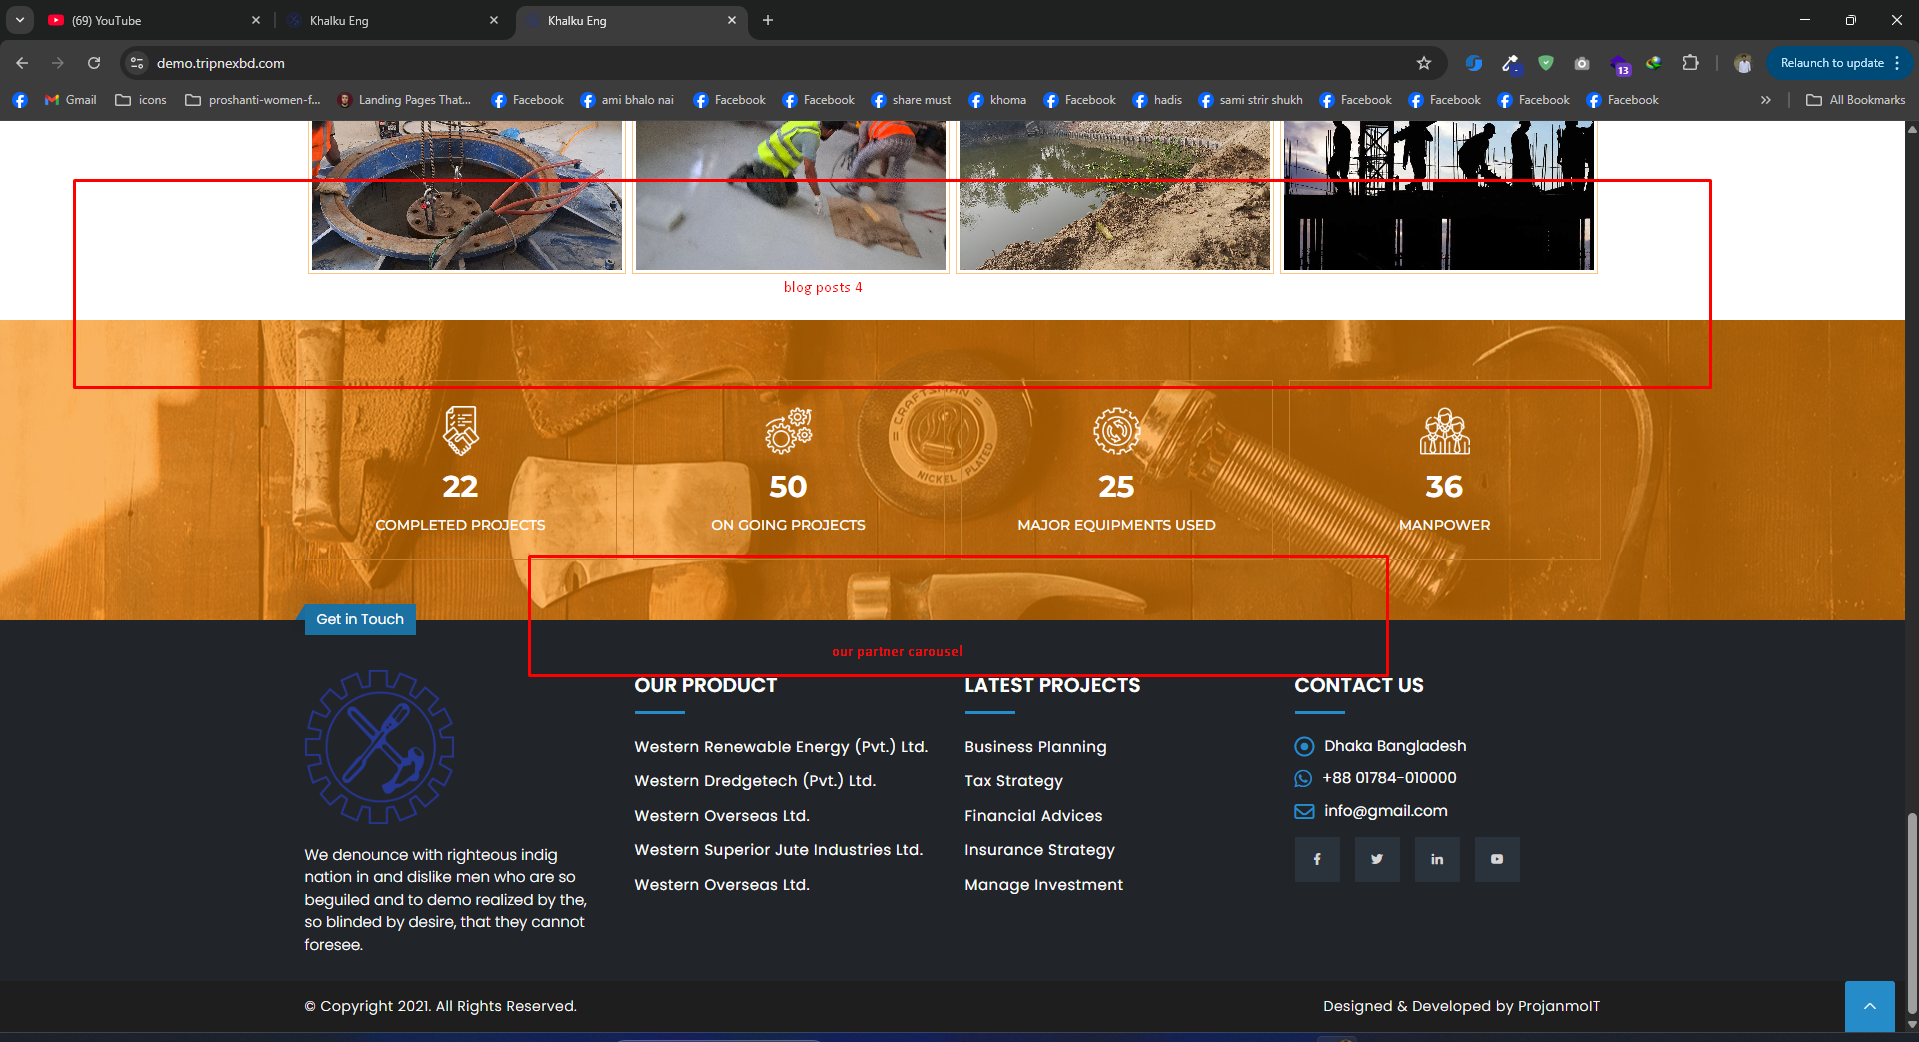This screenshot has width=1919, height=1042.
Task: Switch to the first Khalku Eng tab
Action: point(339,21)
